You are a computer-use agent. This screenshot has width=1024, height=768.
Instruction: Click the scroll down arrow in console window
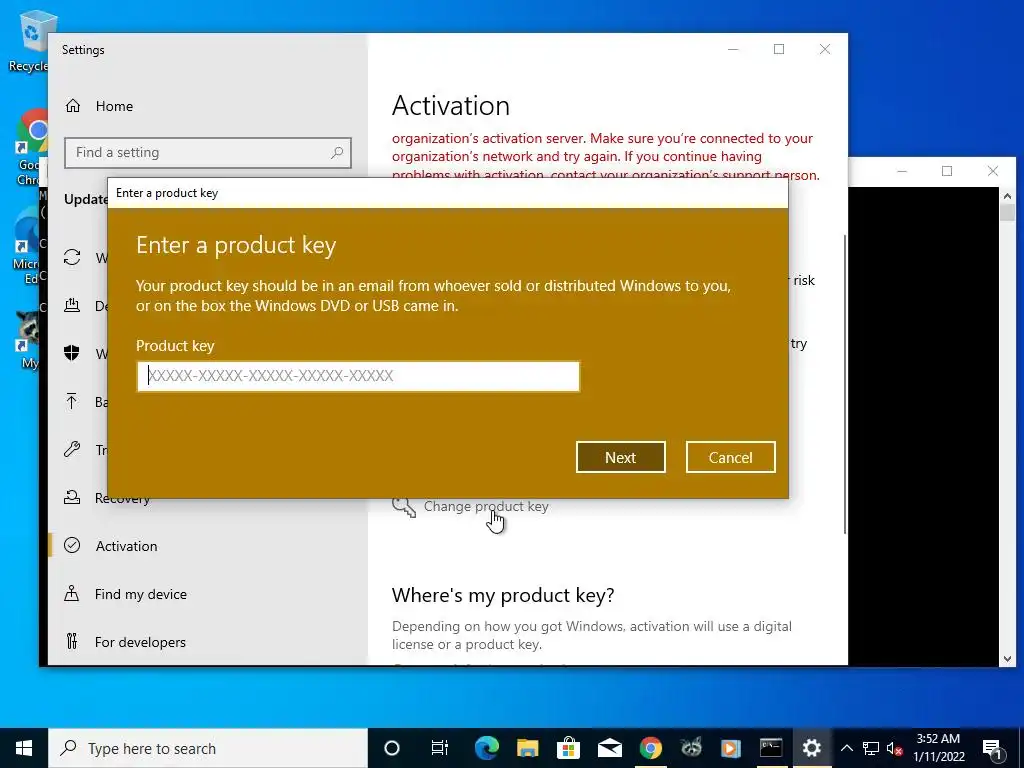[x=1008, y=659]
